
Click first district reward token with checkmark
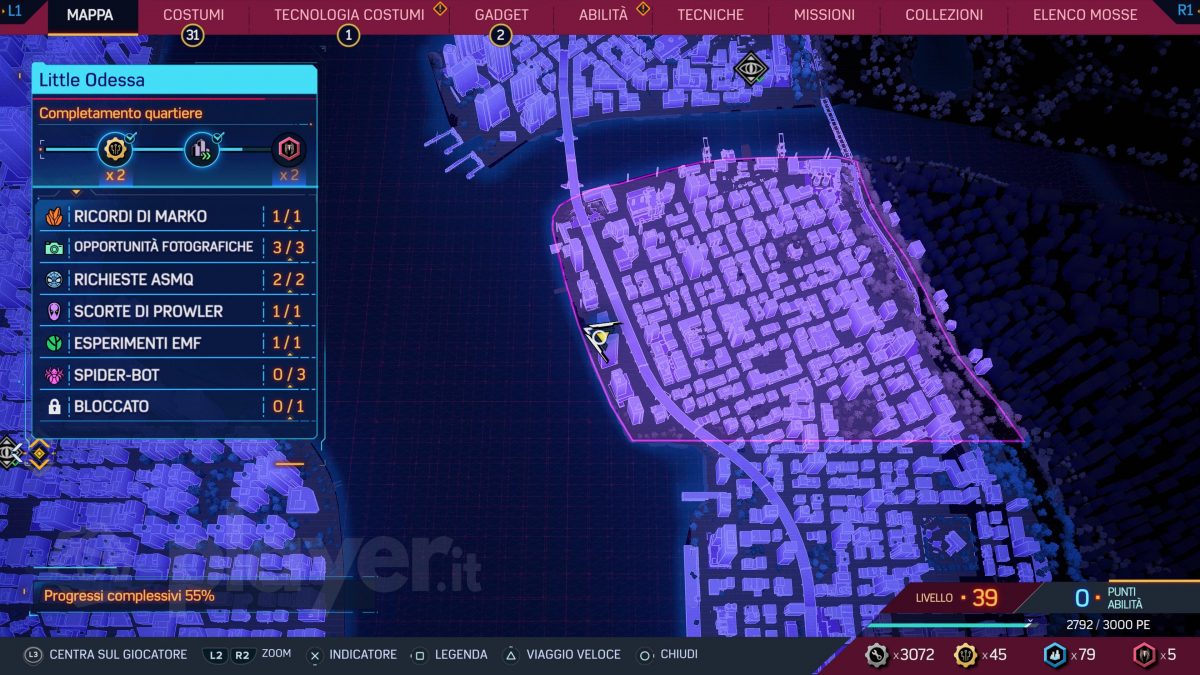pyautogui.click(x=114, y=151)
